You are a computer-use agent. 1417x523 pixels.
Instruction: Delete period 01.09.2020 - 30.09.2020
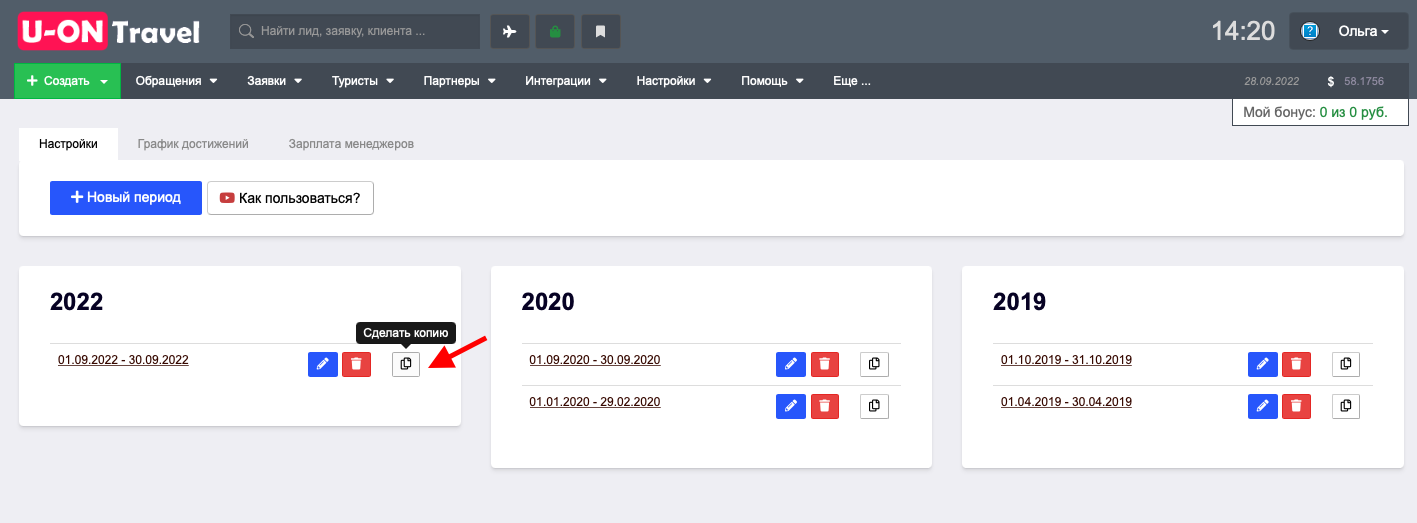(825, 364)
